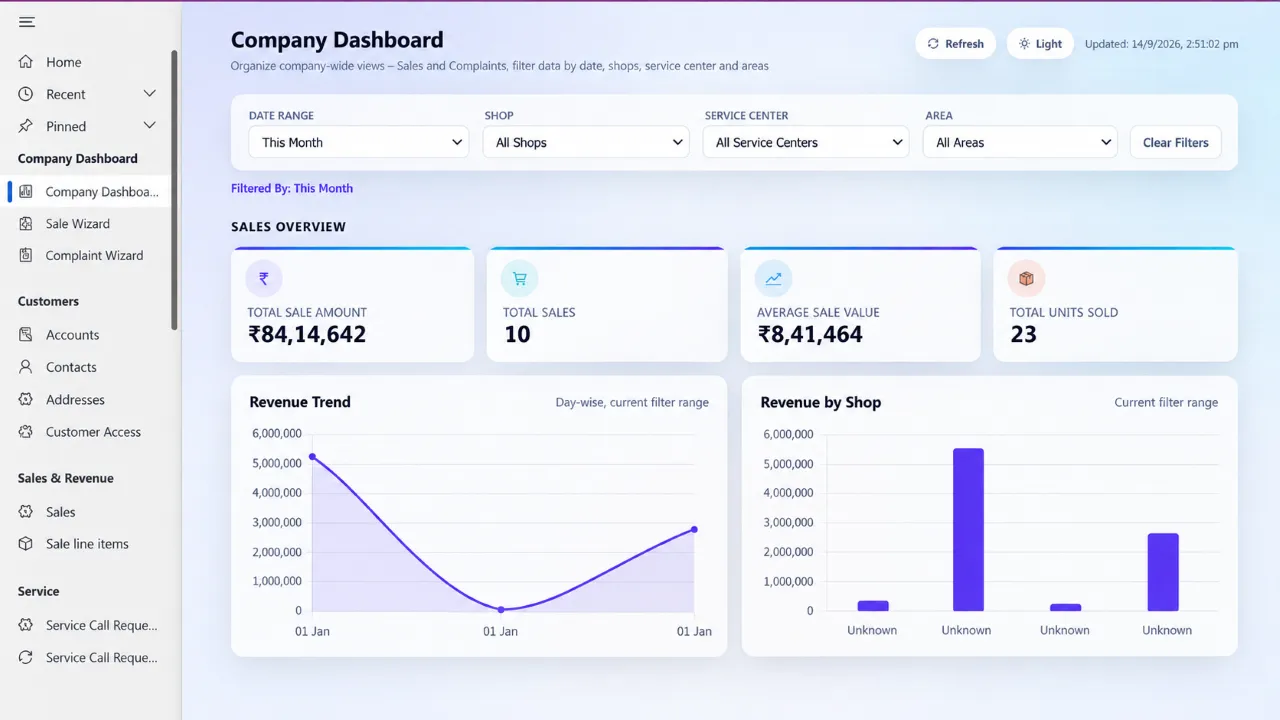Viewport: 1280px width, 720px height.
Task: Go to Contacts in Customers section
Action: [x=87, y=367]
